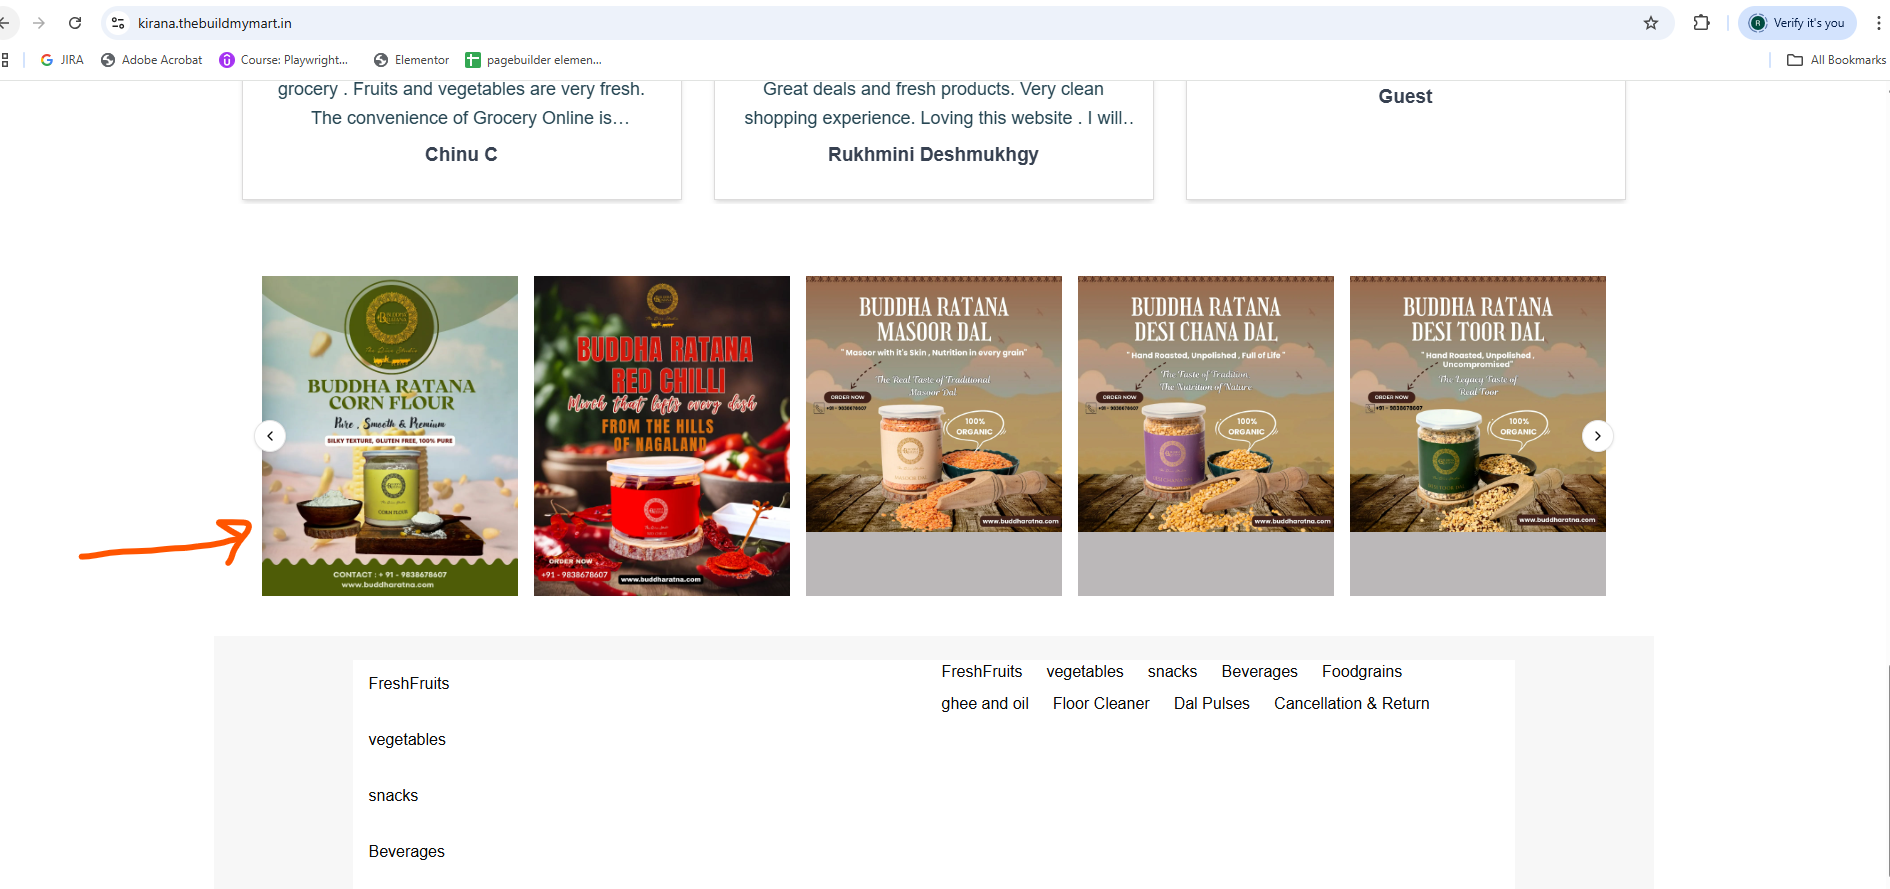Open the Adobe Acrobat bookmark
This screenshot has height=889, width=1890.
(152, 60)
